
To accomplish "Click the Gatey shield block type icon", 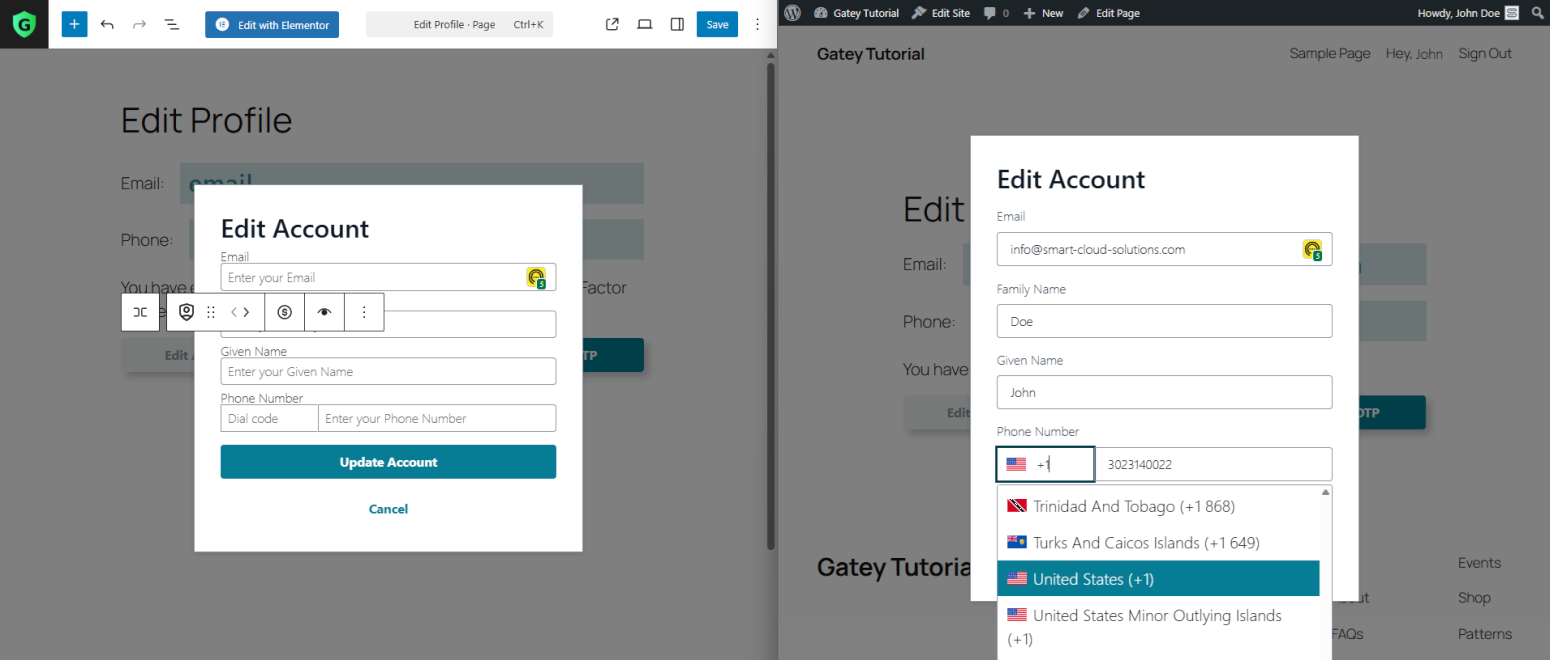I will 186,312.
